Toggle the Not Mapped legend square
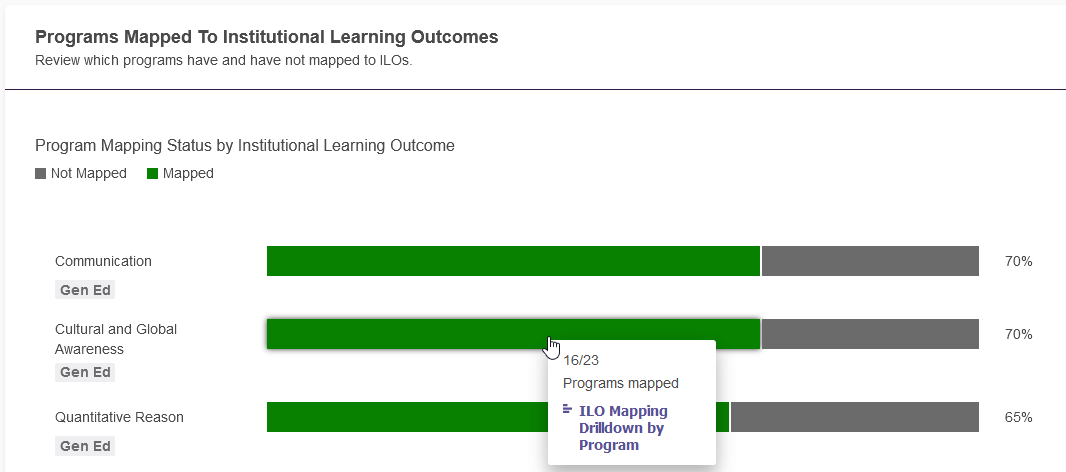The image size is (1066, 472). pos(40,174)
